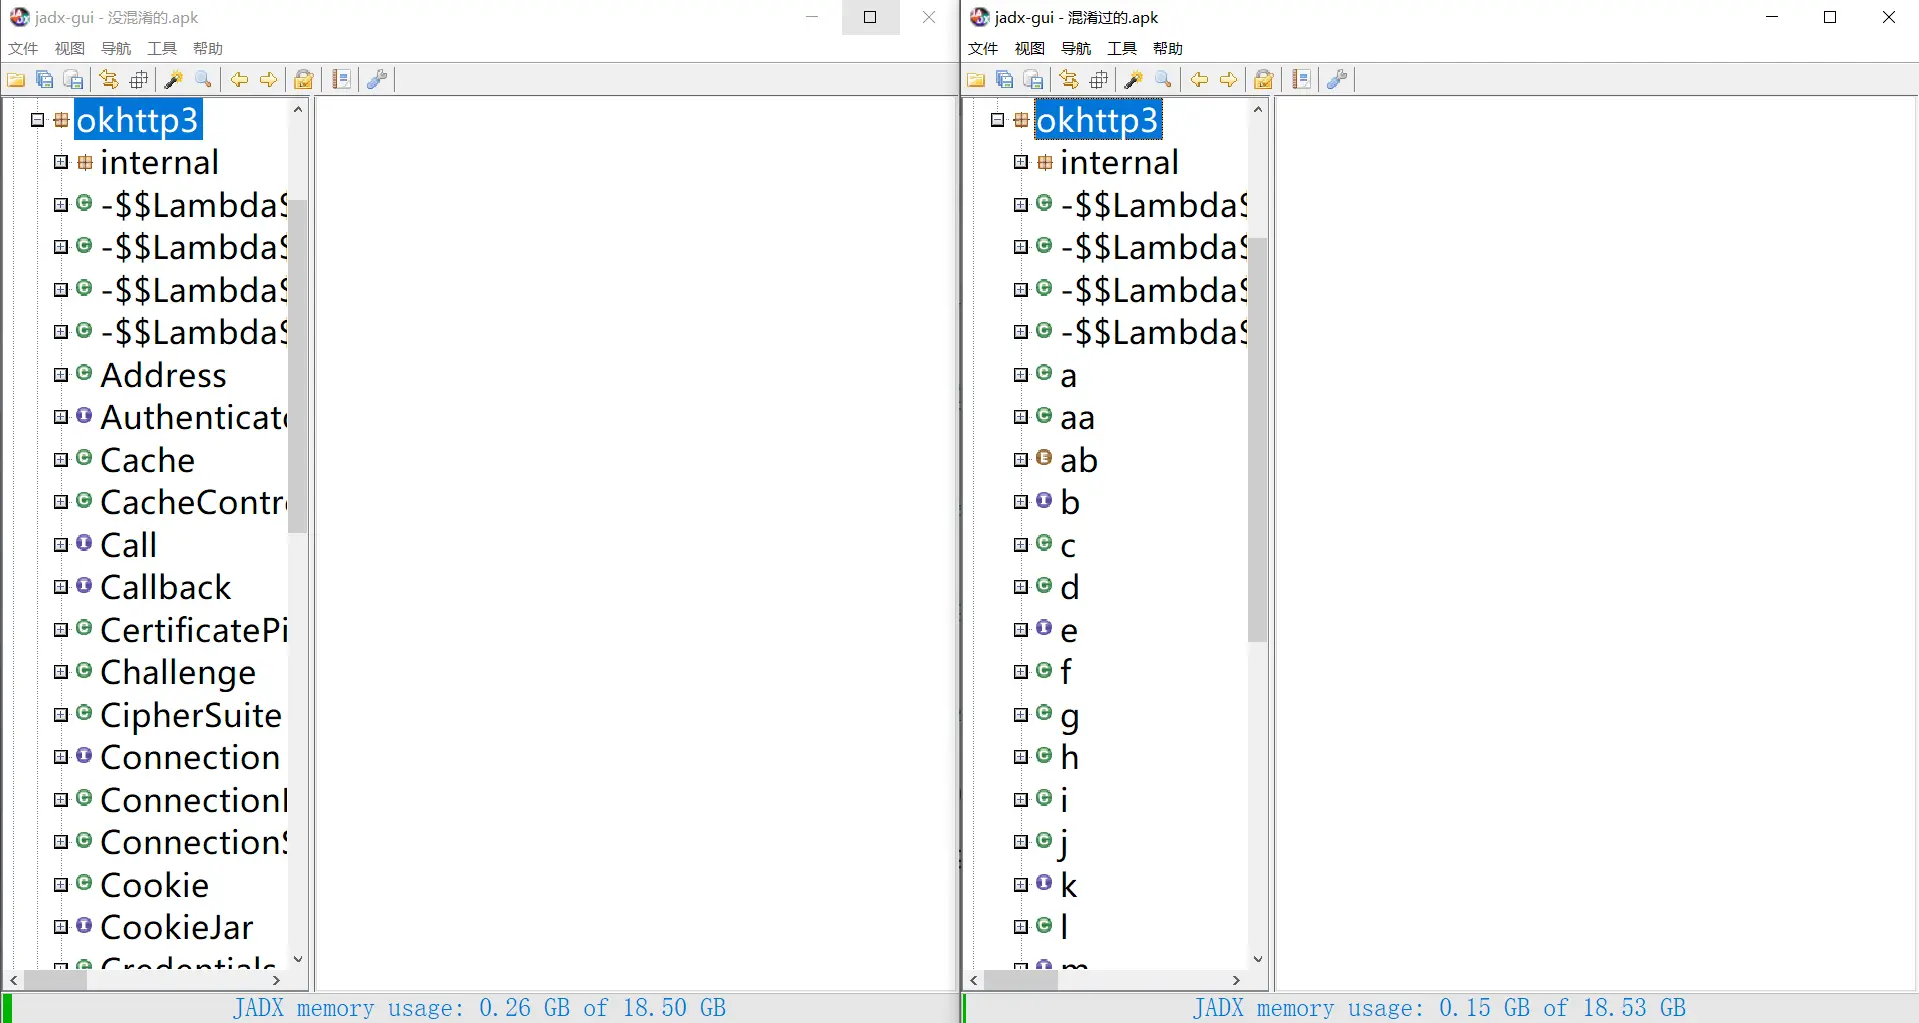Click the memory usage bar in the 没混淆的.apk window

[x=480, y=1008]
